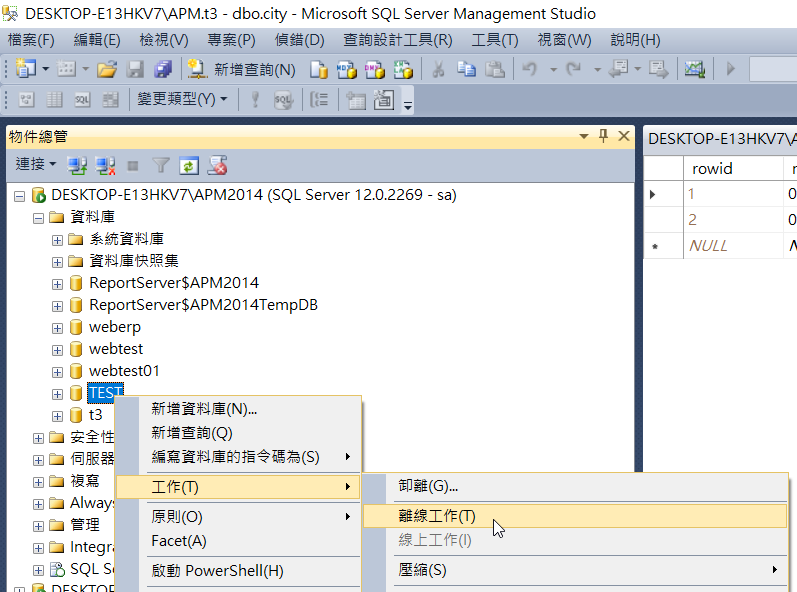This screenshot has width=797, height=592.
Task: Expand the weberp database node
Action: [57, 328]
